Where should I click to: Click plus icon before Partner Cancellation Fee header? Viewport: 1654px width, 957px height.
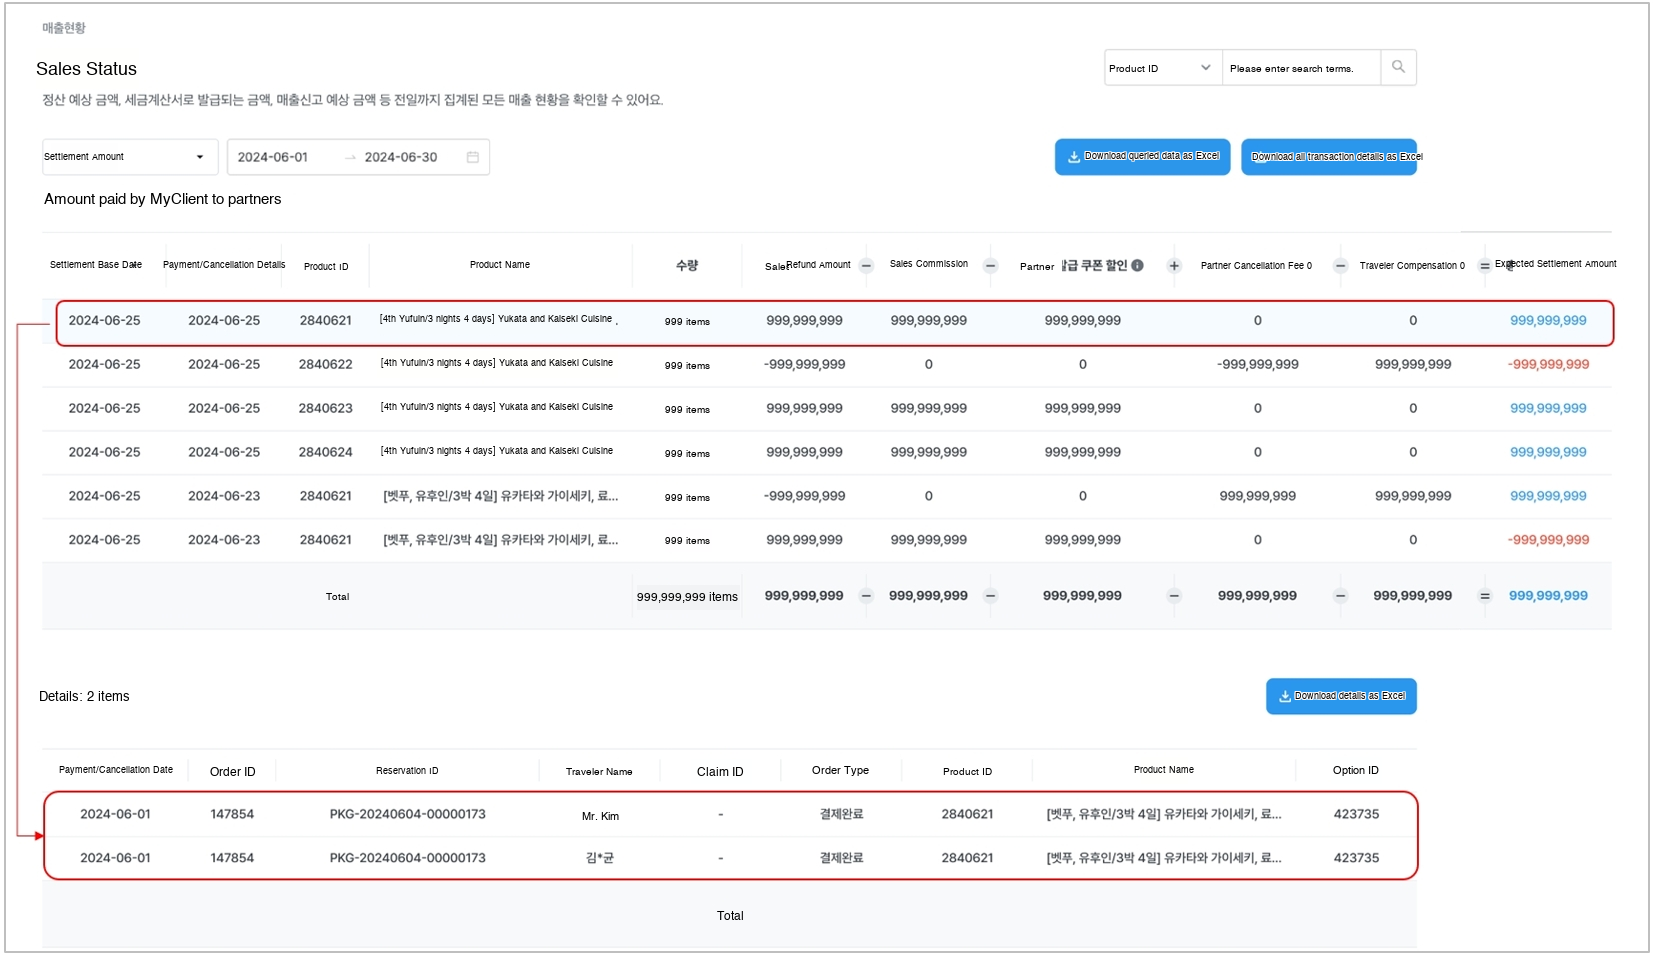coord(1174,266)
